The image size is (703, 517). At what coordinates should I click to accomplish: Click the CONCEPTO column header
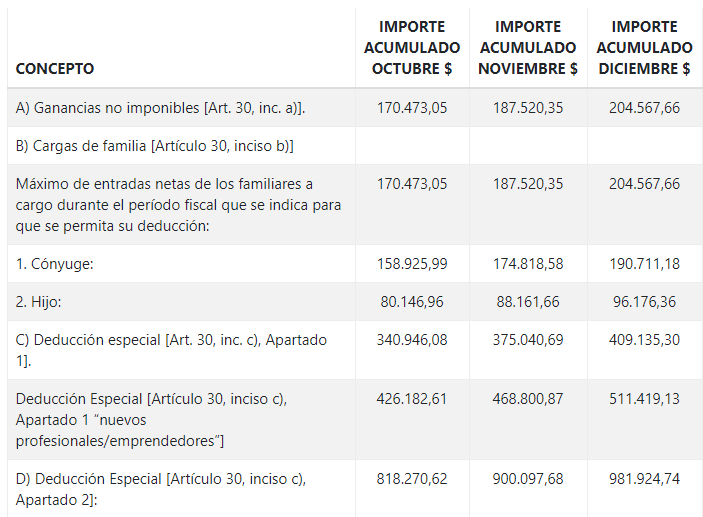[x=55, y=69]
